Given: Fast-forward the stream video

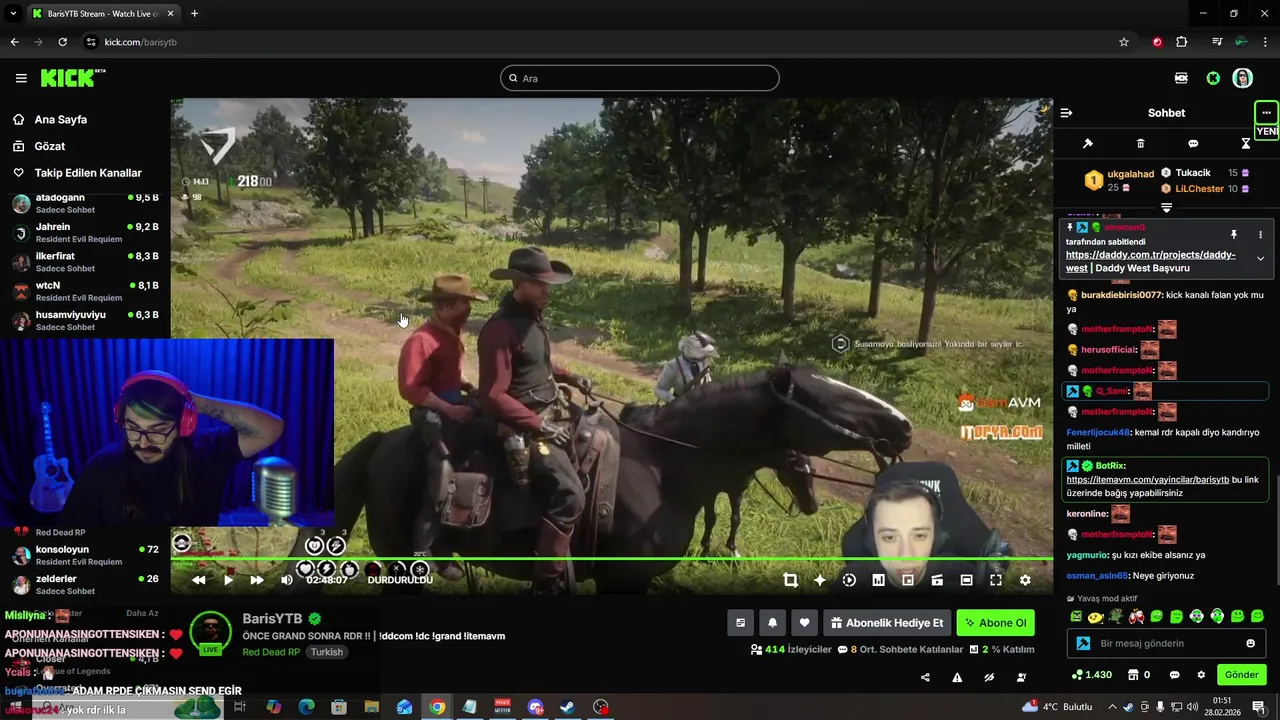Looking at the screenshot, I should (257, 580).
